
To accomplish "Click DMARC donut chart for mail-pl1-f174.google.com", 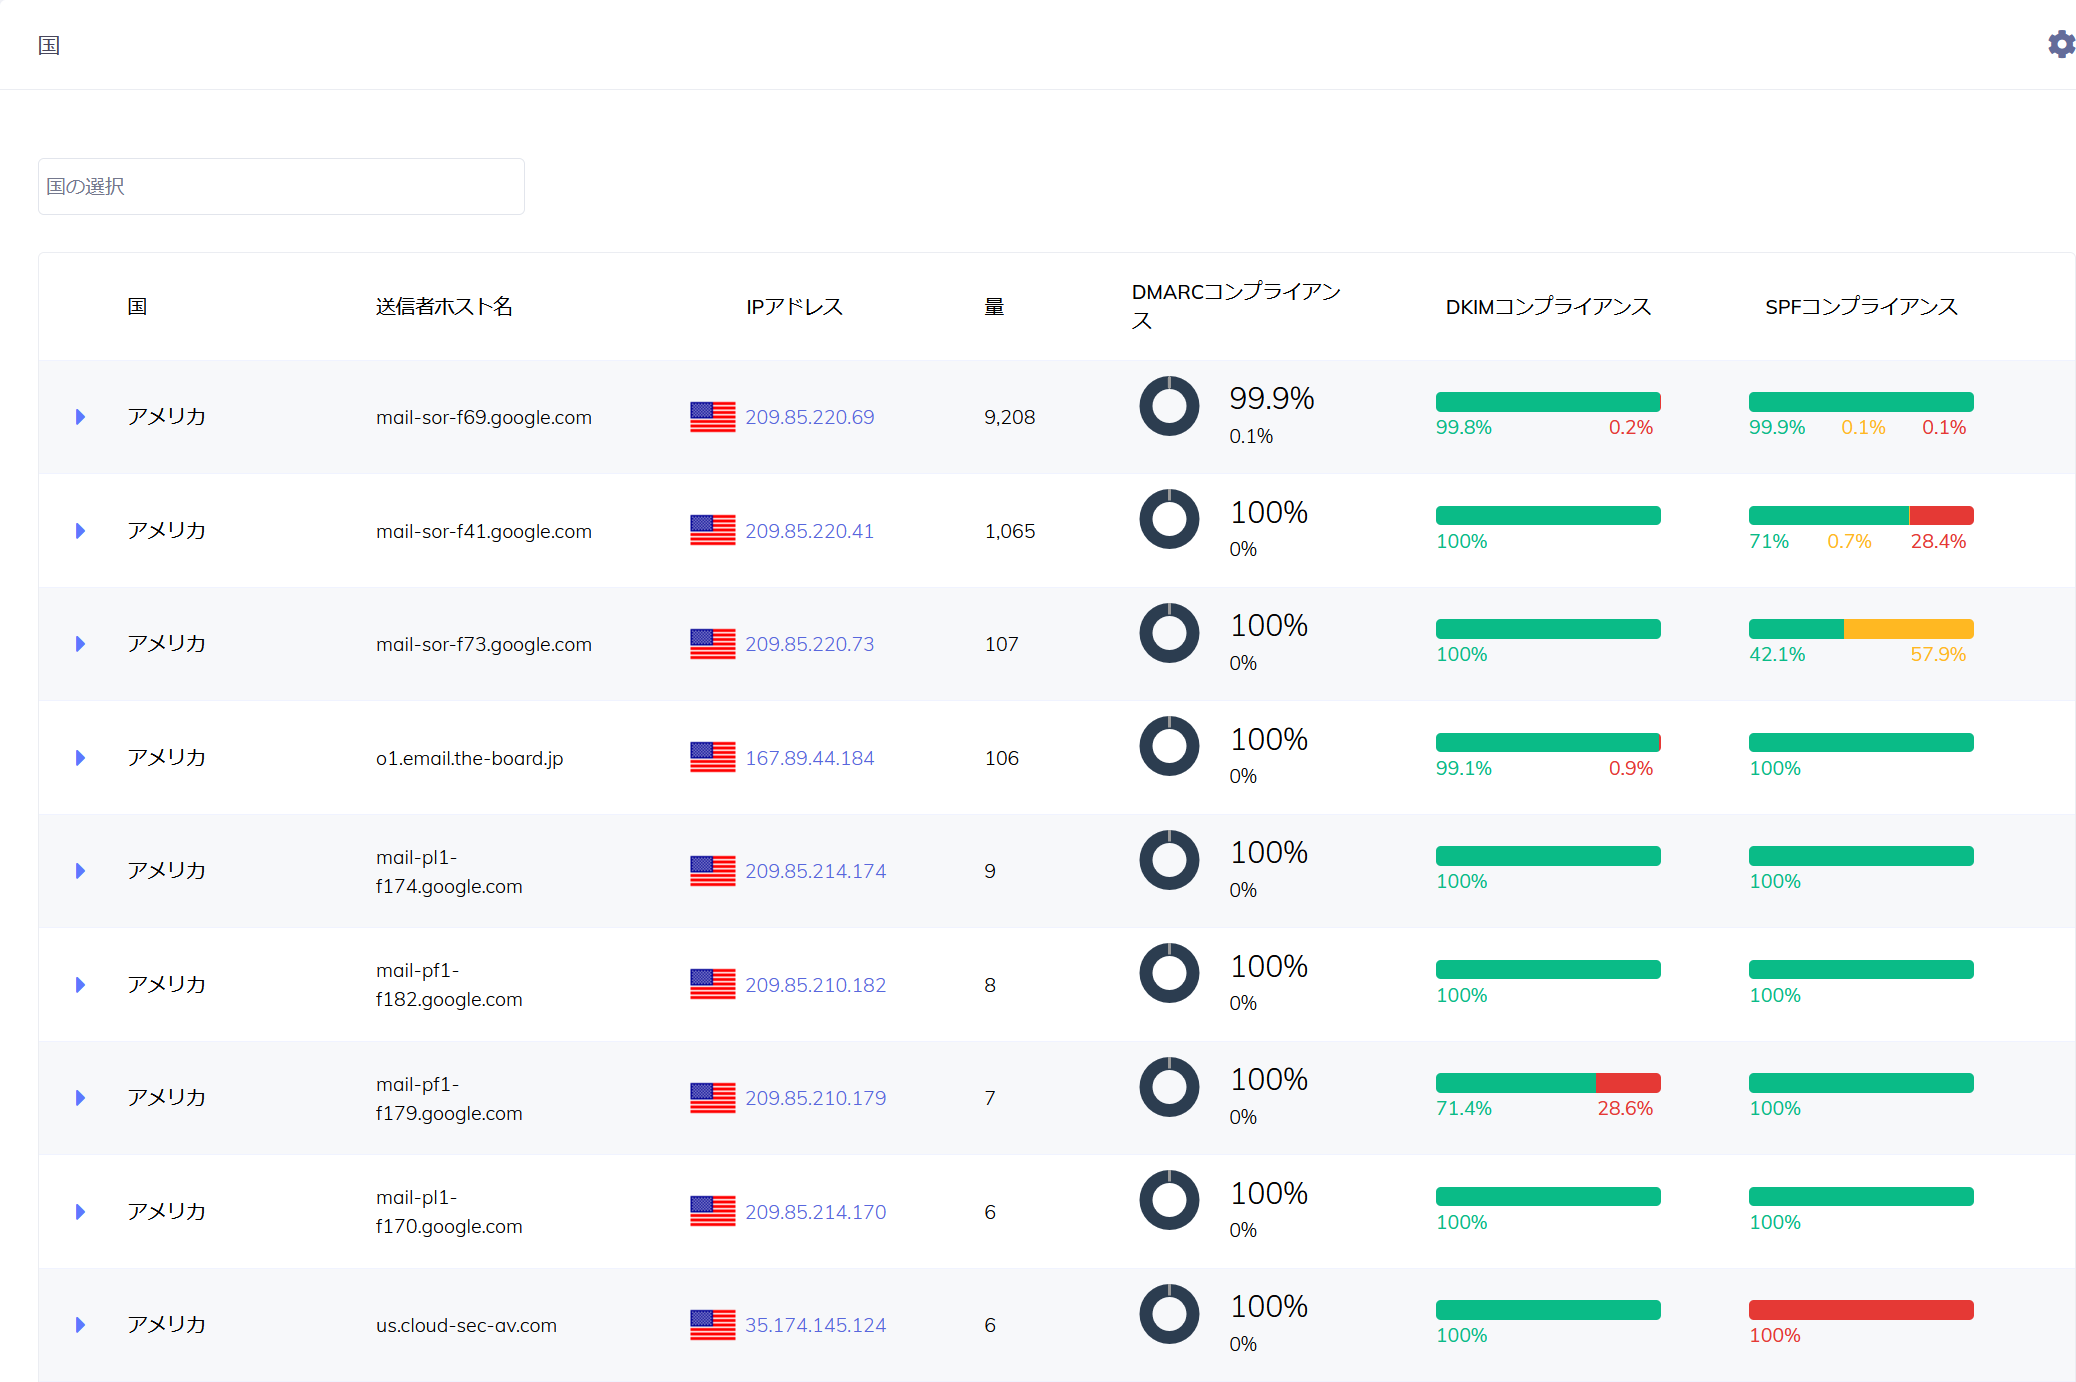I will pyautogui.click(x=1169, y=860).
